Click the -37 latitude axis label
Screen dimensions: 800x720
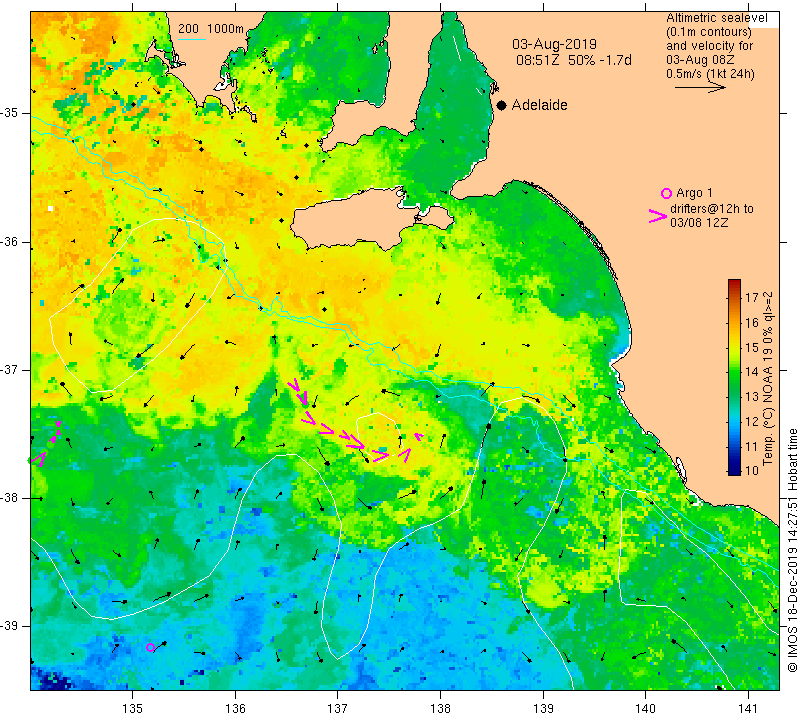[11, 369]
